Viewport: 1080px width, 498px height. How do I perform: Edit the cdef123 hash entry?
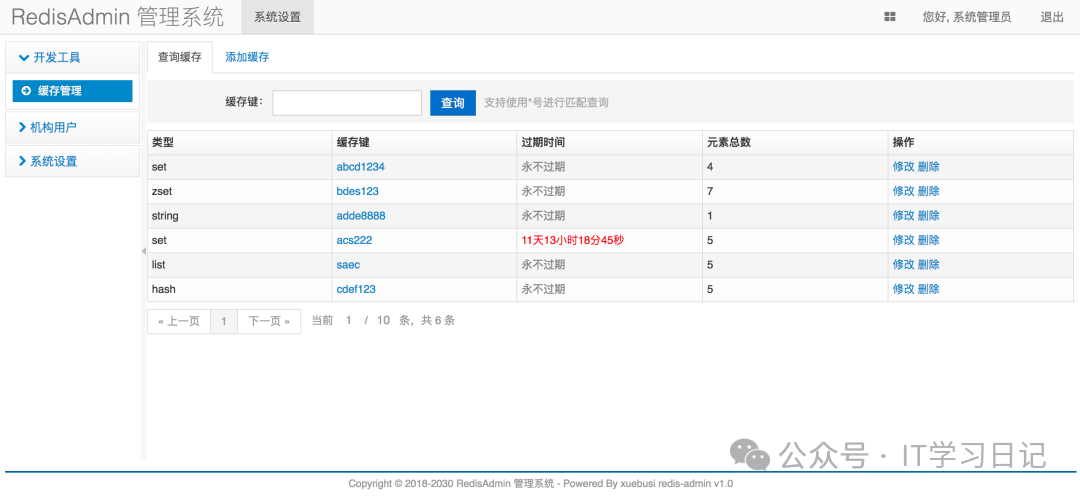pos(903,289)
